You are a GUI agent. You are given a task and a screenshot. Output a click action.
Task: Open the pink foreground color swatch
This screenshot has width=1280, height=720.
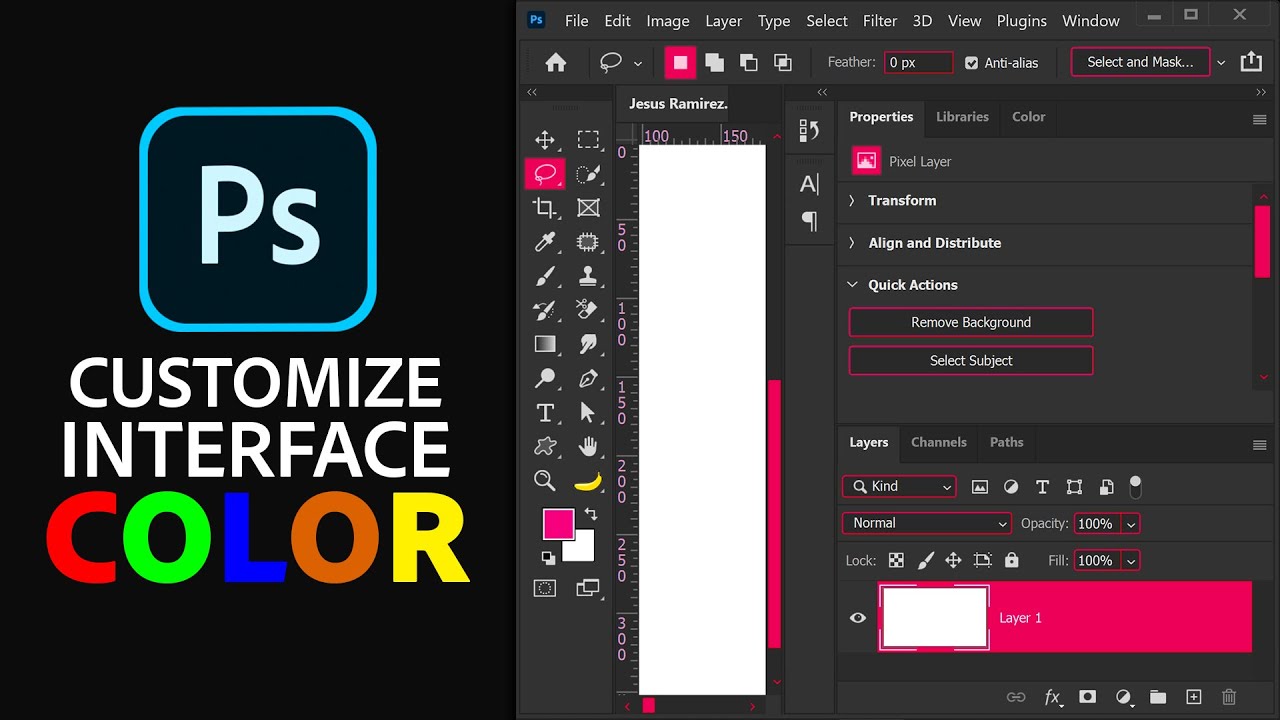point(558,524)
